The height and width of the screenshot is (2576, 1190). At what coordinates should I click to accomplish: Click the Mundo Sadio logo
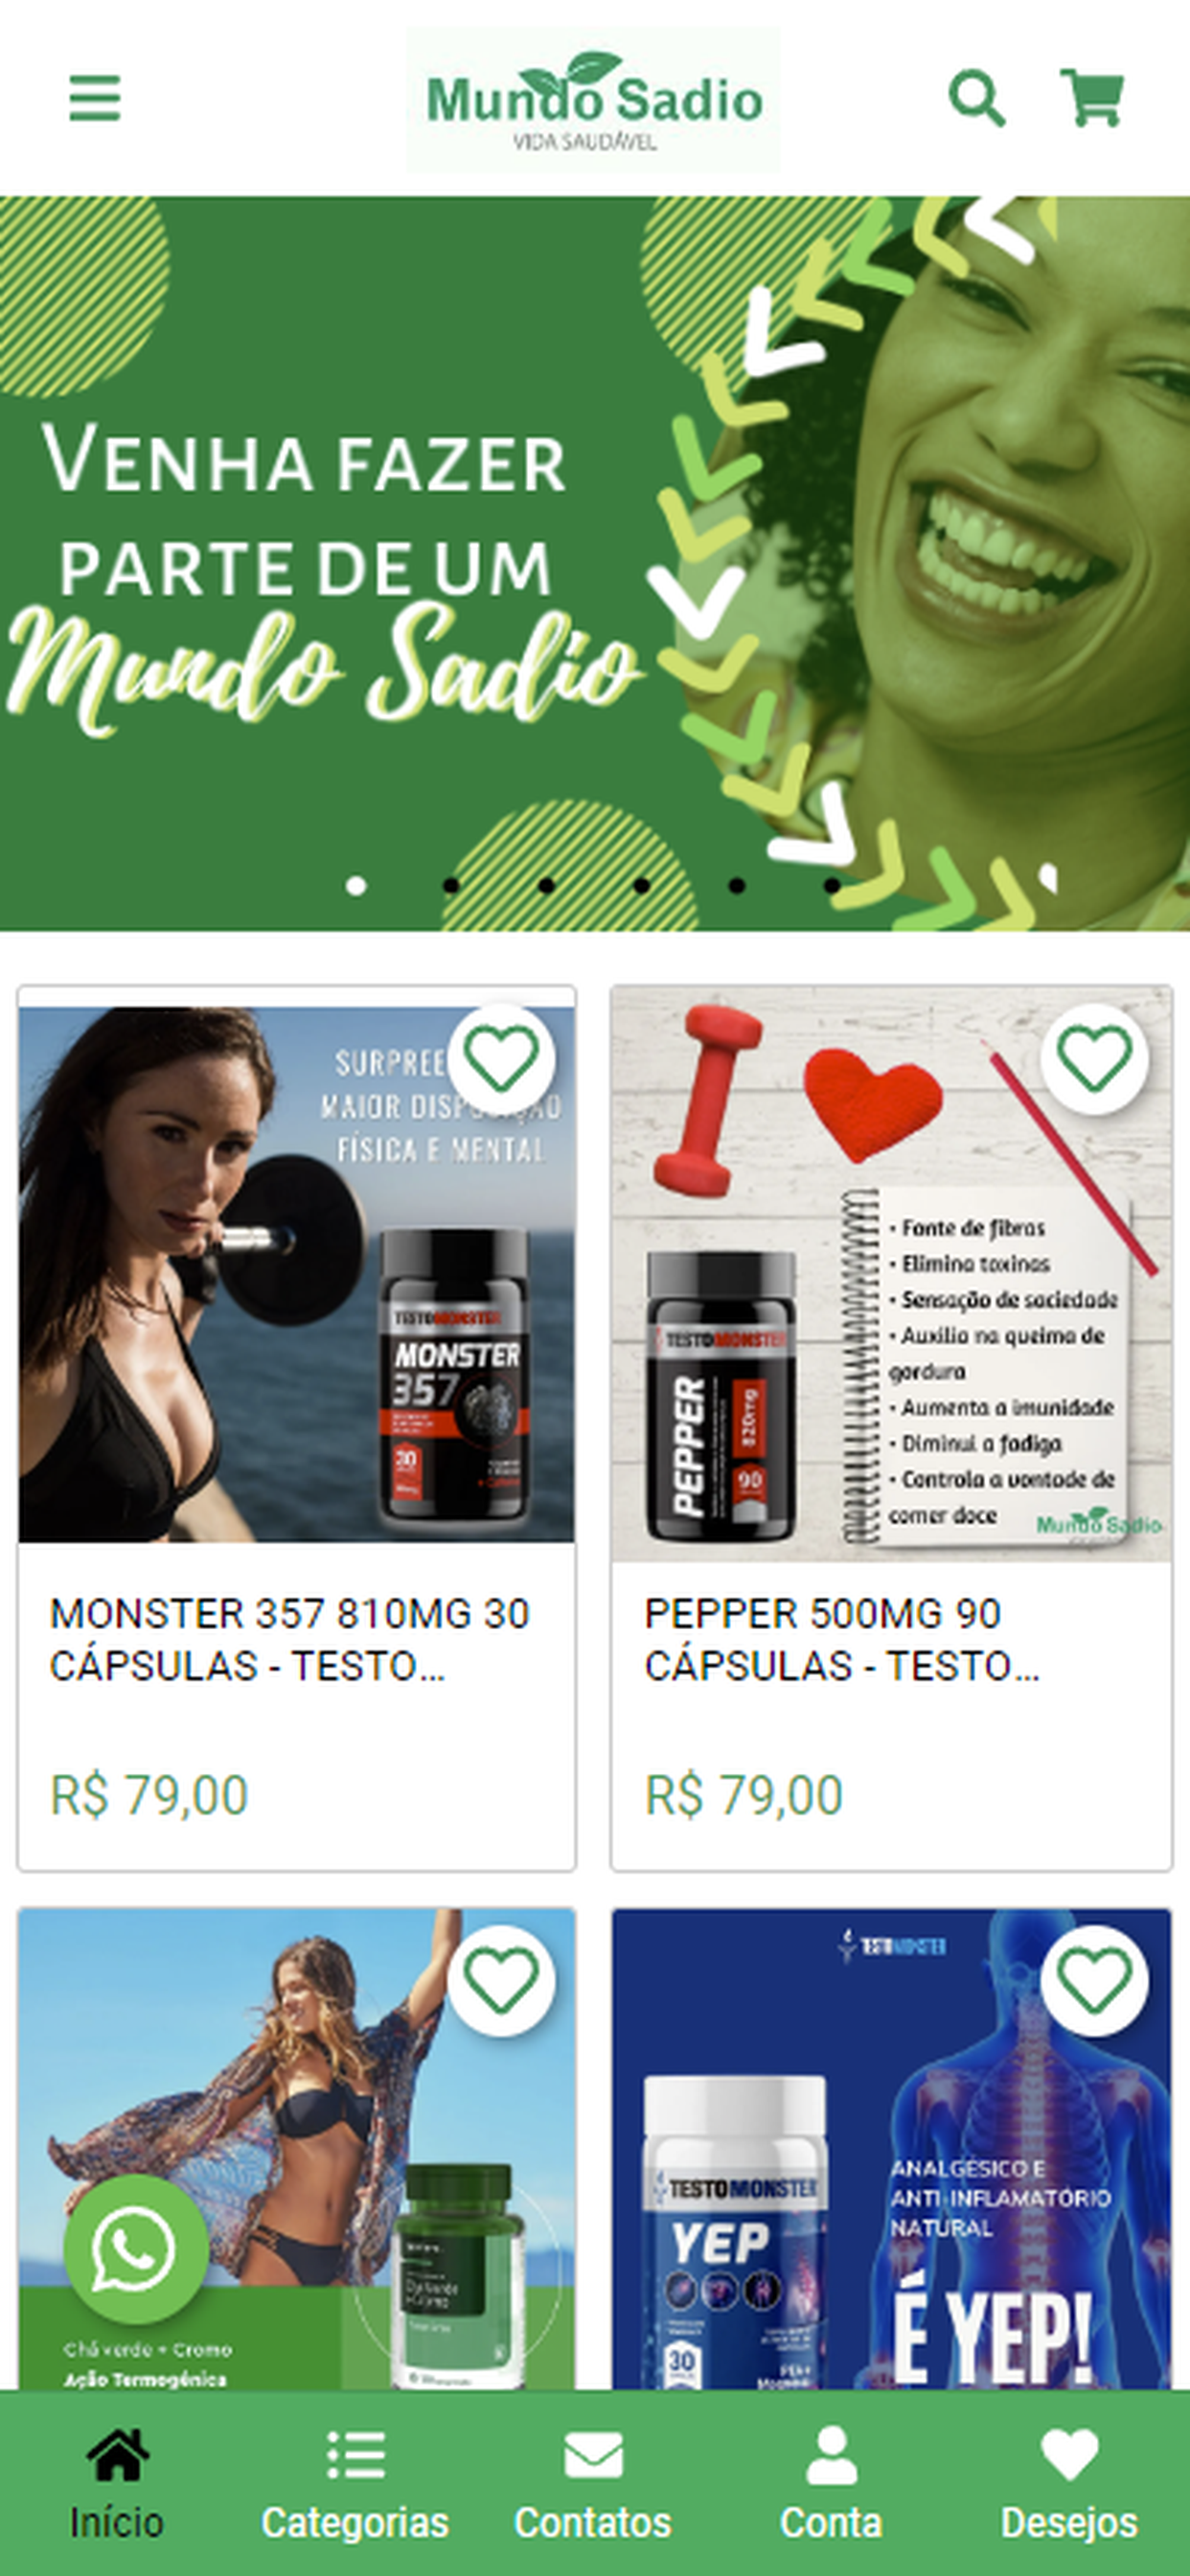(594, 100)
